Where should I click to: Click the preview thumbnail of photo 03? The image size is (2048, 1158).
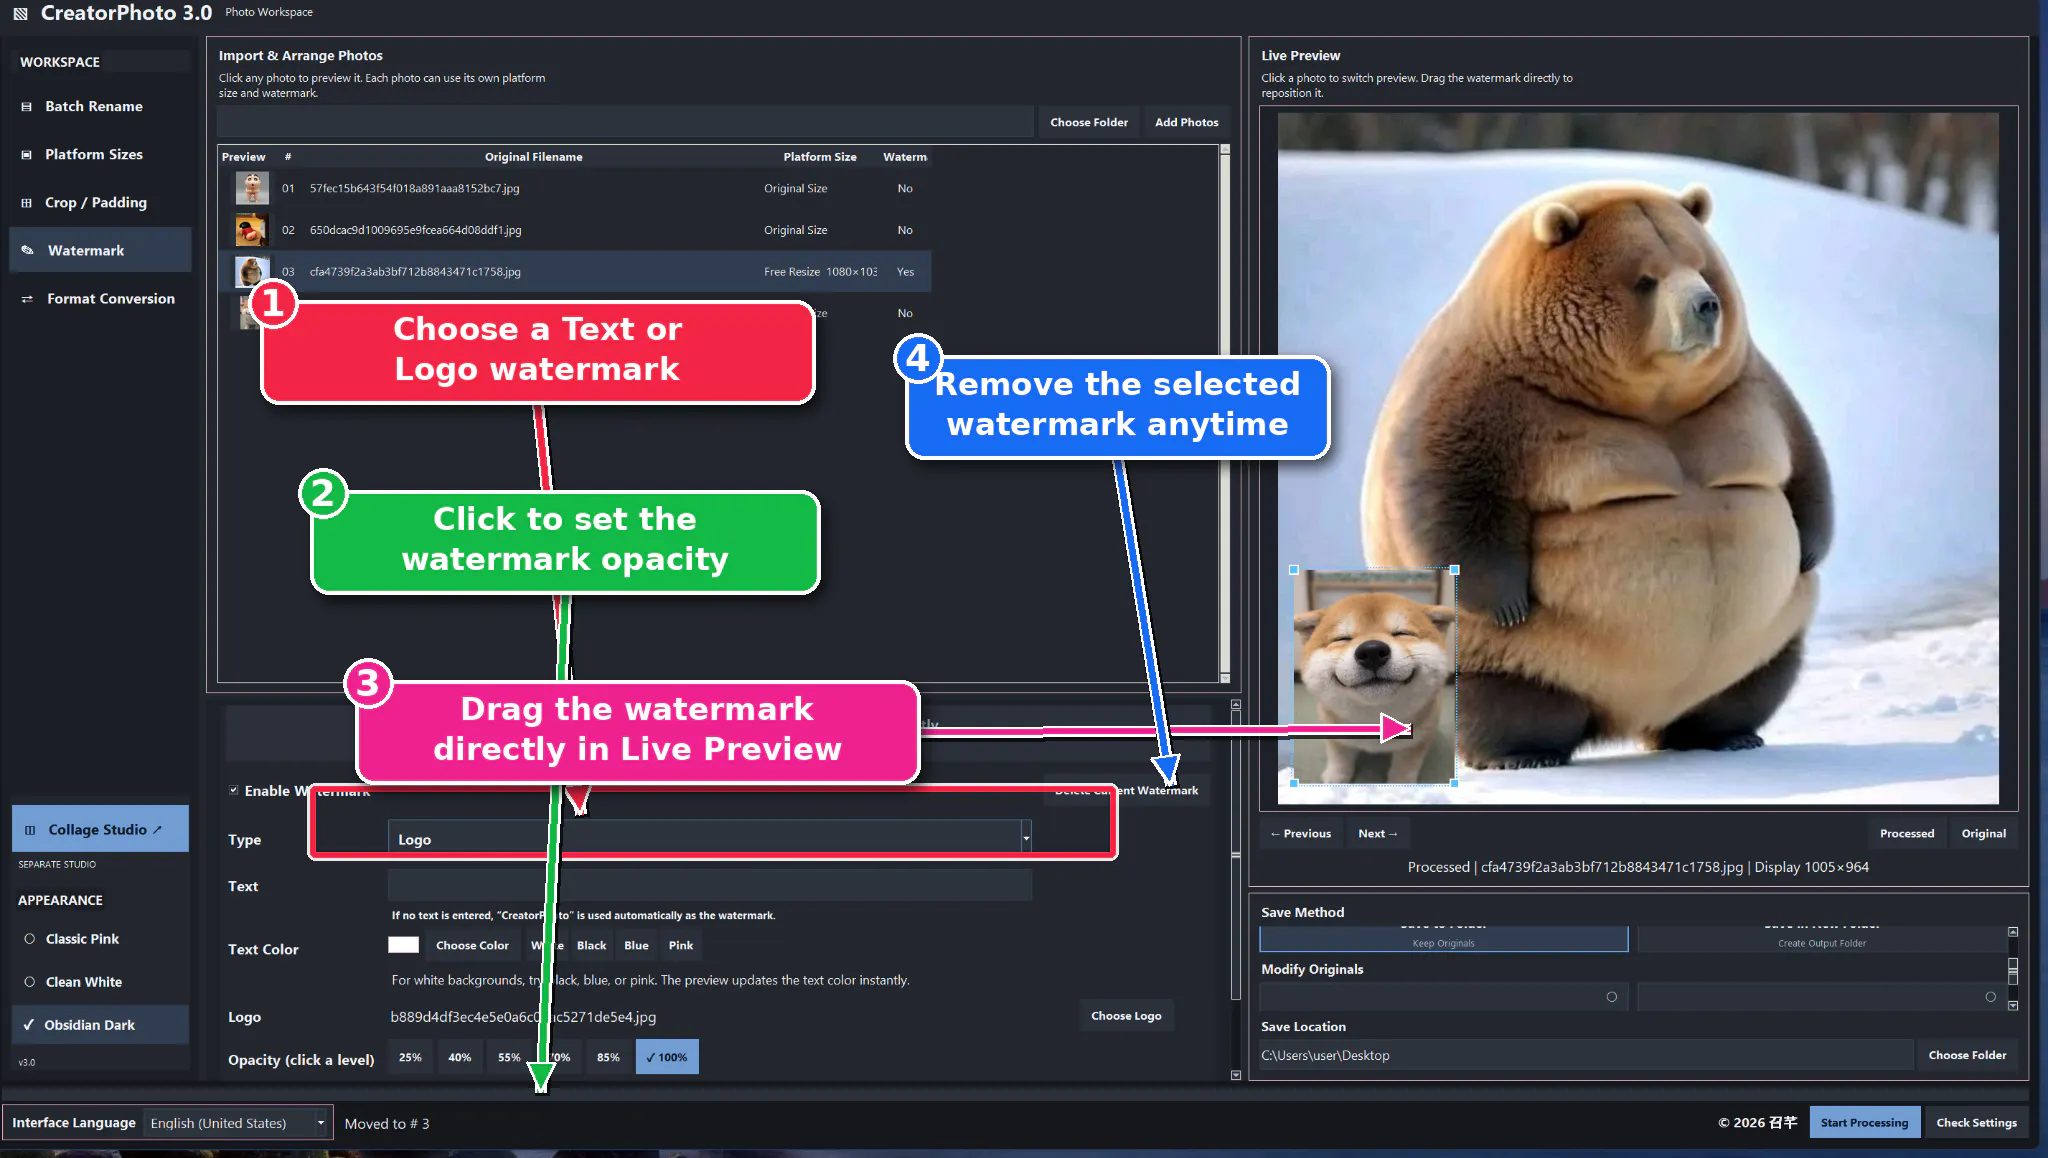tap(251, 271)
